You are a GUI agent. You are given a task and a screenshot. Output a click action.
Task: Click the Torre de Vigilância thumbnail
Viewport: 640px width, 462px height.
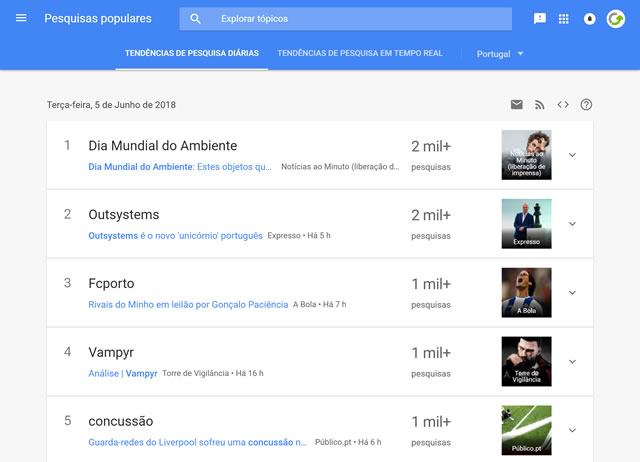[527, 362]
